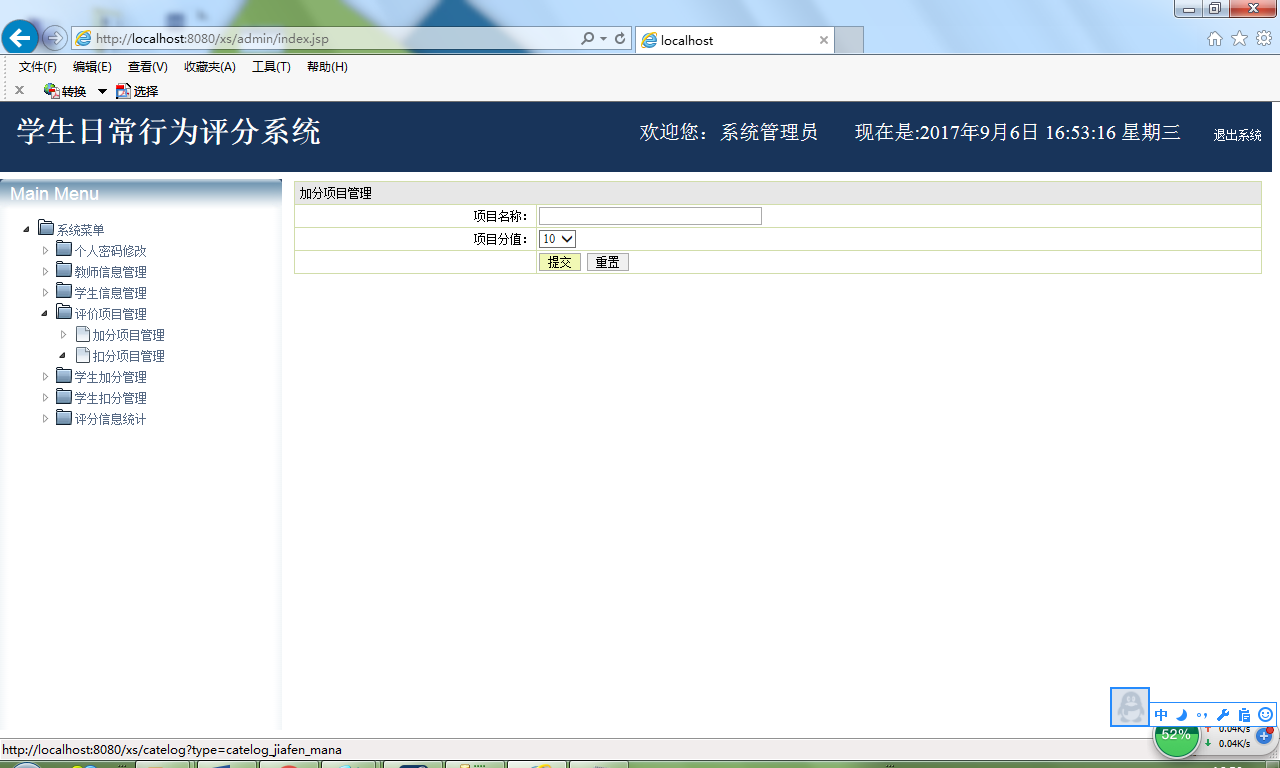This screenshot has height=768, width=1280.
Task: Click the 项目名称 text input field
Action: [650, 216]
